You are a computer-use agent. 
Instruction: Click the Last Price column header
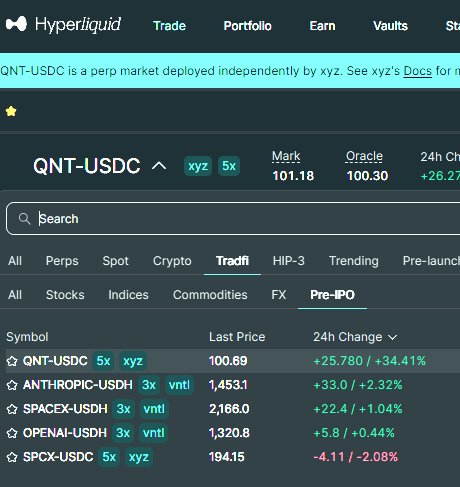click(237, 337)
